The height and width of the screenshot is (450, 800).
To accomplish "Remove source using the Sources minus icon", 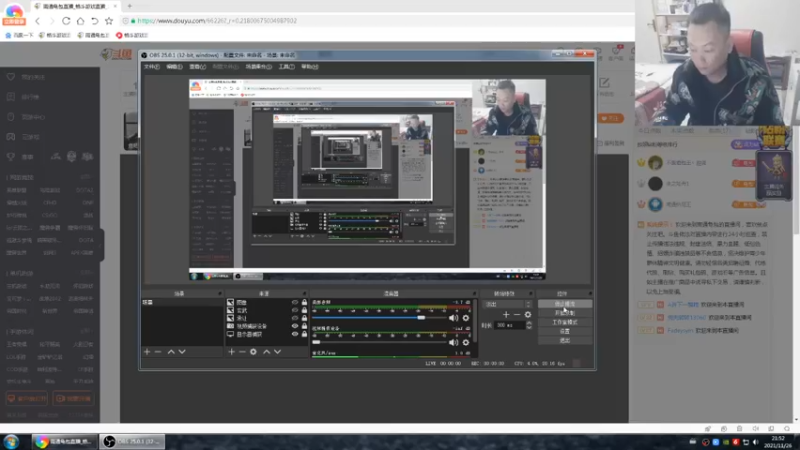I will (x=242, y=352).
